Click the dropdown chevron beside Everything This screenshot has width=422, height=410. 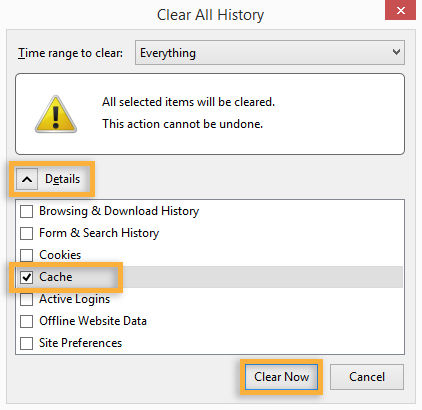pos(396,52)
